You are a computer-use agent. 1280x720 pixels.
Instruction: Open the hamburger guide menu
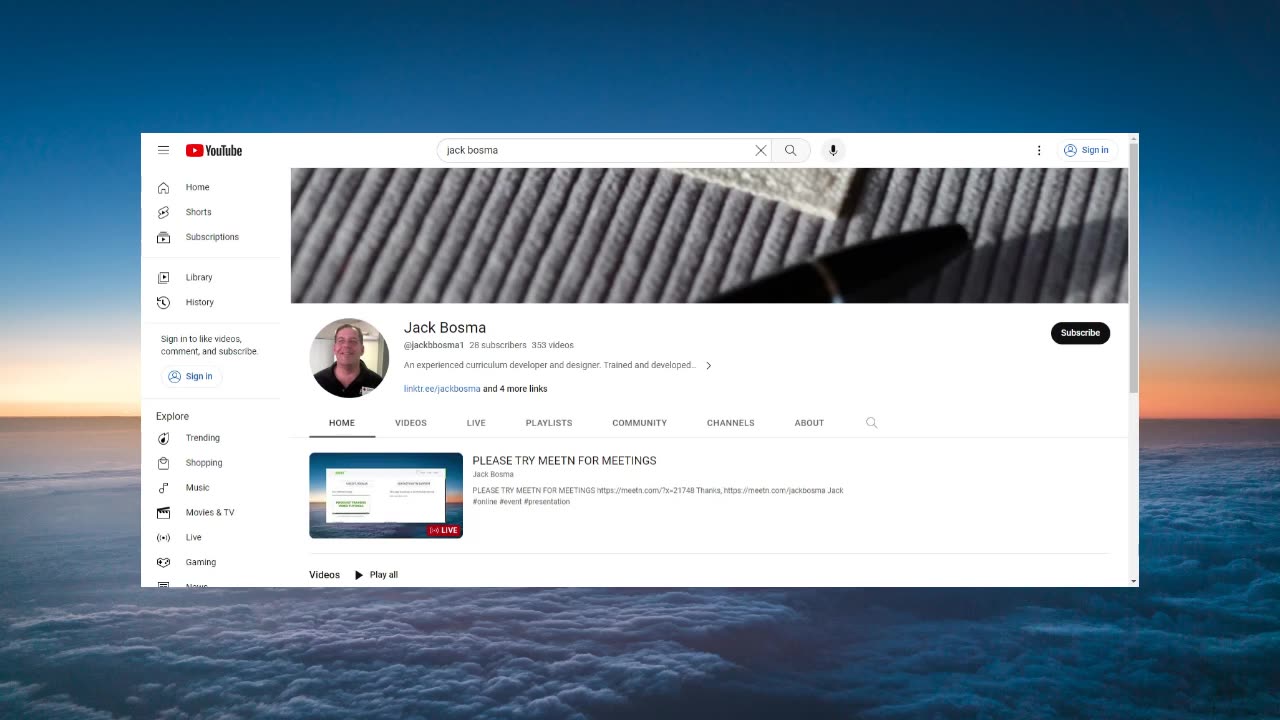pyautogui.click(x=163, y=150)
